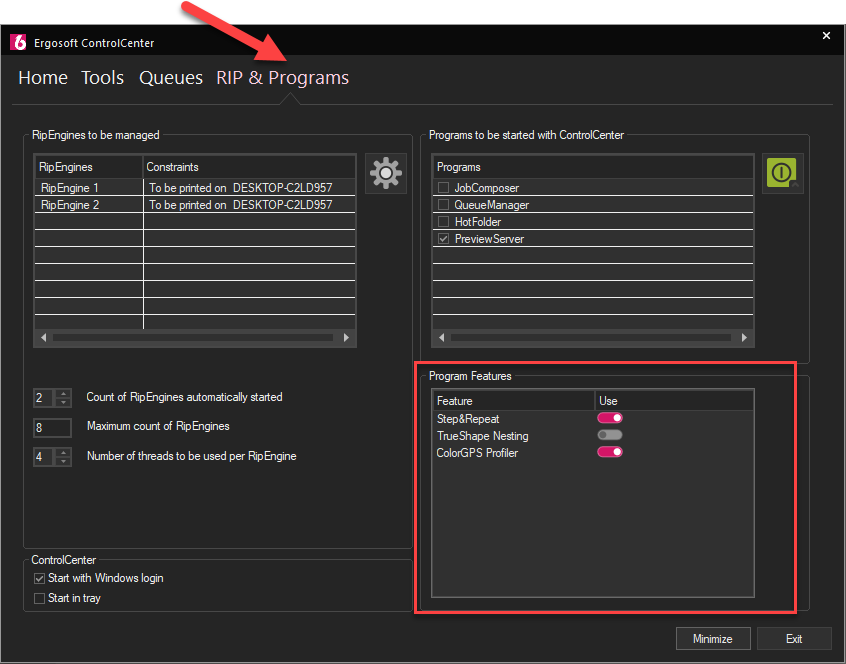Viewport: 846px width, 664px height.
Task: Open the Home tab
Action: point(43,78)
